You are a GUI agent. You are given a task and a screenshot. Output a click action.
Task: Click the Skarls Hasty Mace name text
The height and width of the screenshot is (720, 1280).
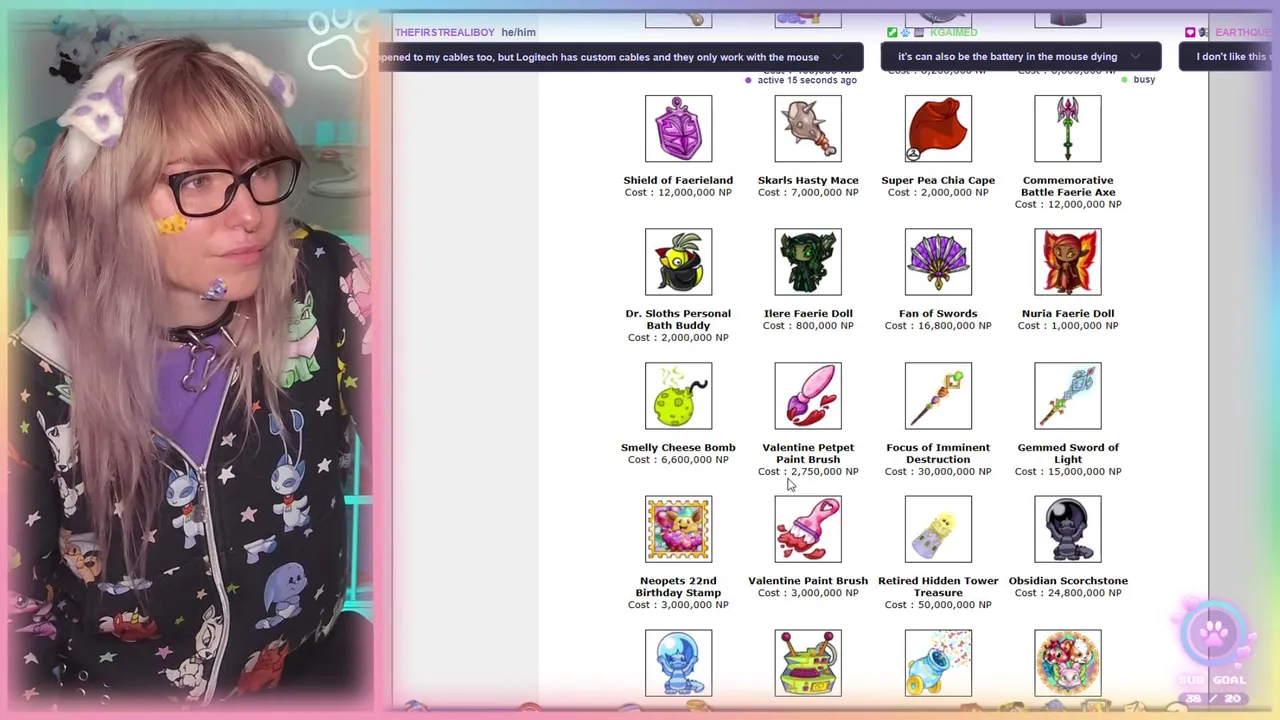808,180
